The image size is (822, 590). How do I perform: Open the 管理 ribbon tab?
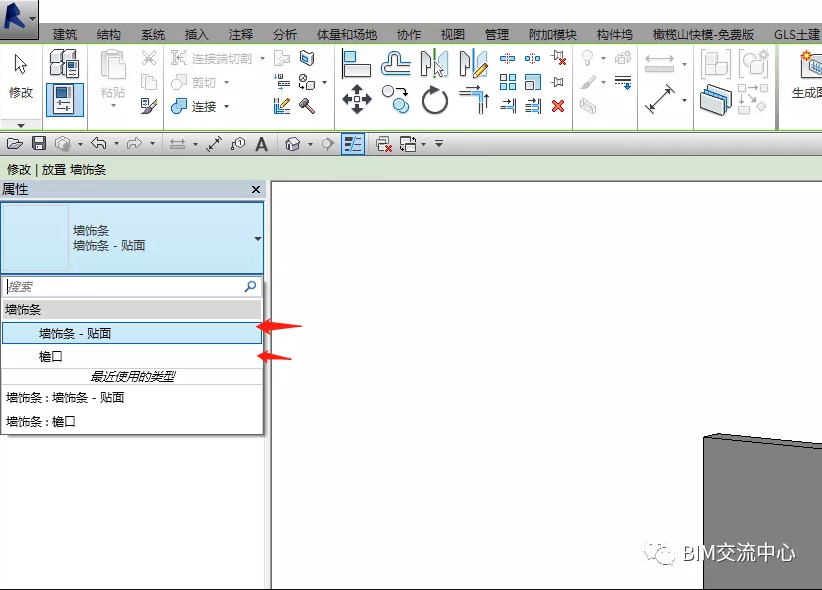pyautogui.click(x=496, y=35)
